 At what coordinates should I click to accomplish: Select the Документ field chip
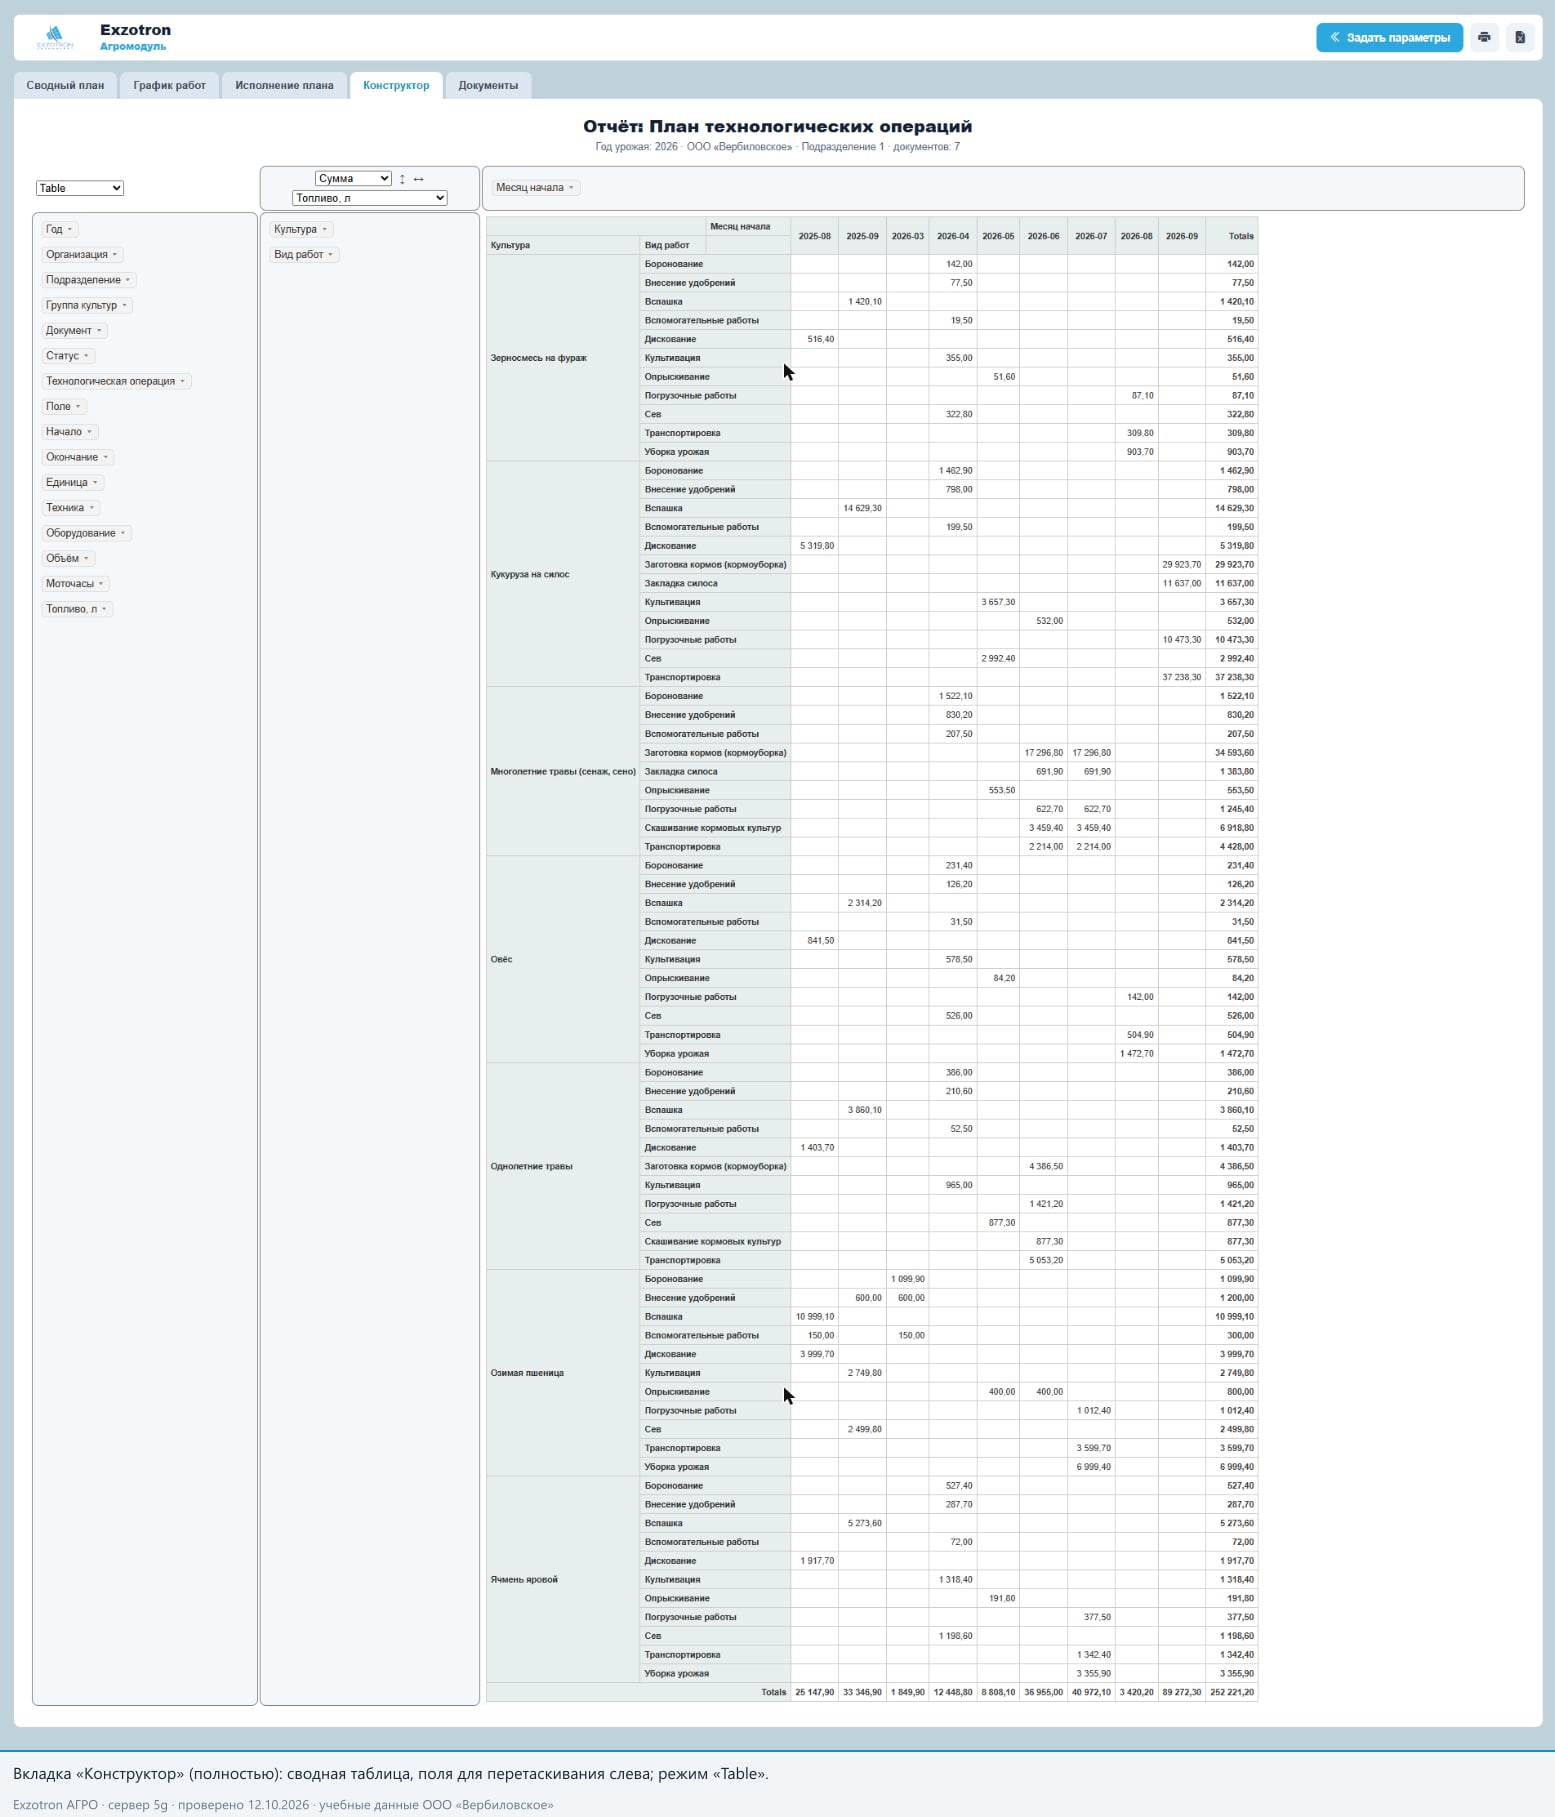pyautogui.click(x=74, y=331)
